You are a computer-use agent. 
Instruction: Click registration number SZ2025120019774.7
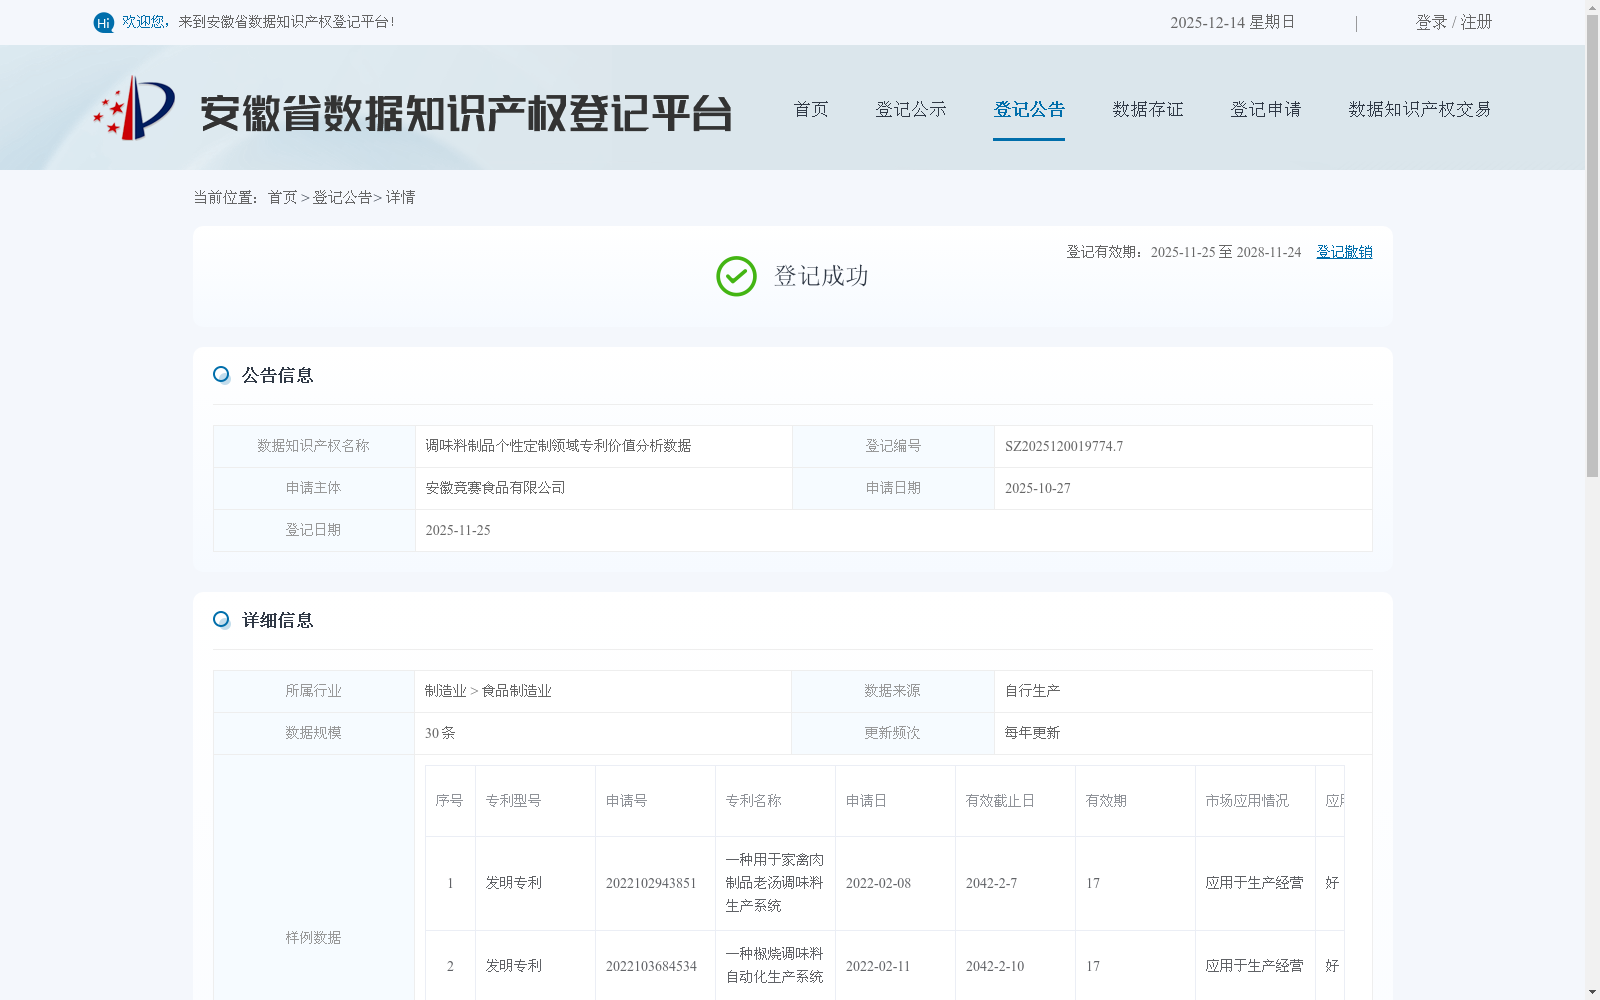[x=1064, y=447]
